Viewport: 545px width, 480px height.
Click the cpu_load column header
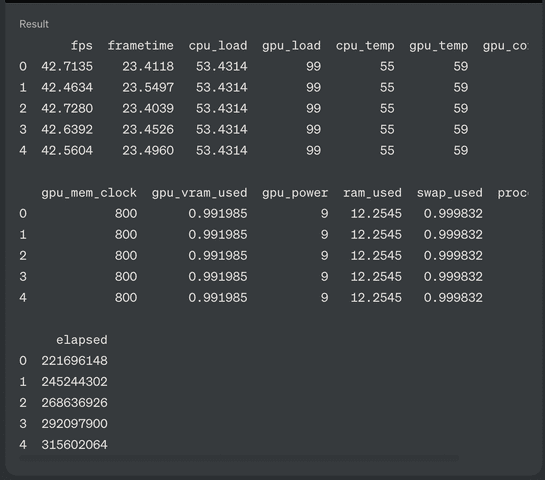(x=218, y=46)
